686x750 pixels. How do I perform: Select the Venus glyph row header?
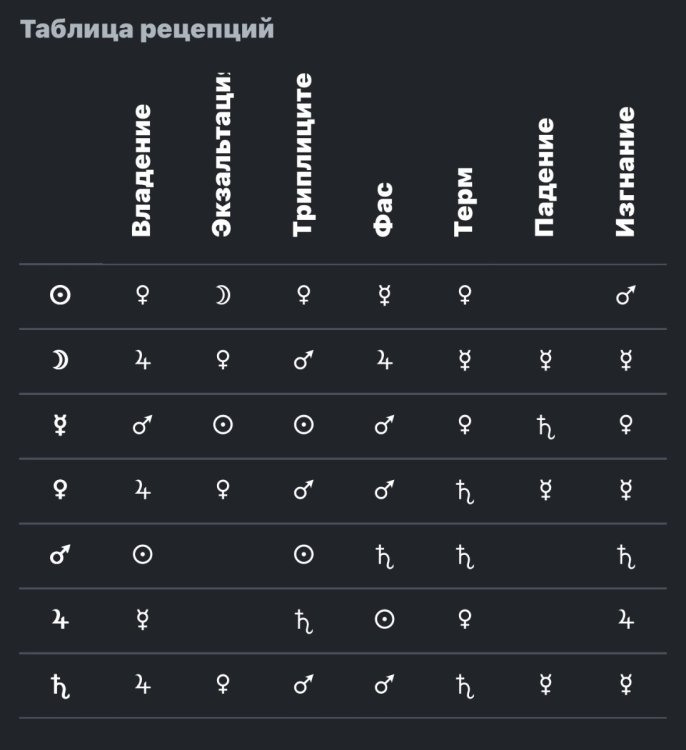pyautogui.click(x=60, y=490)
